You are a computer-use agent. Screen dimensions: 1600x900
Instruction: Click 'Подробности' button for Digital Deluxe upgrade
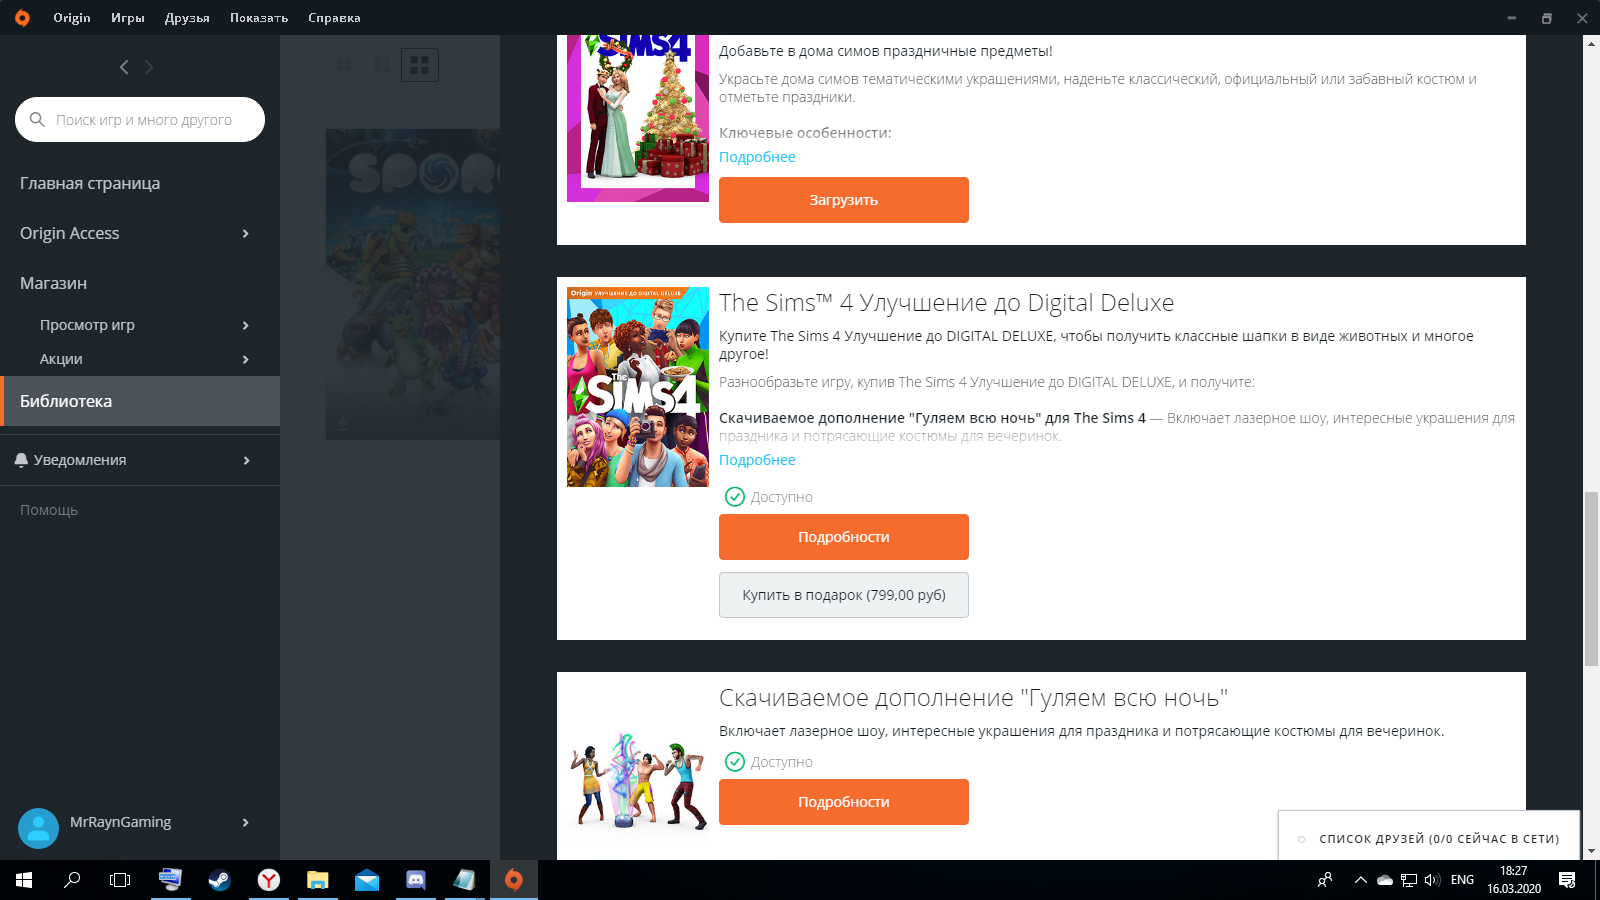[844, 537]
